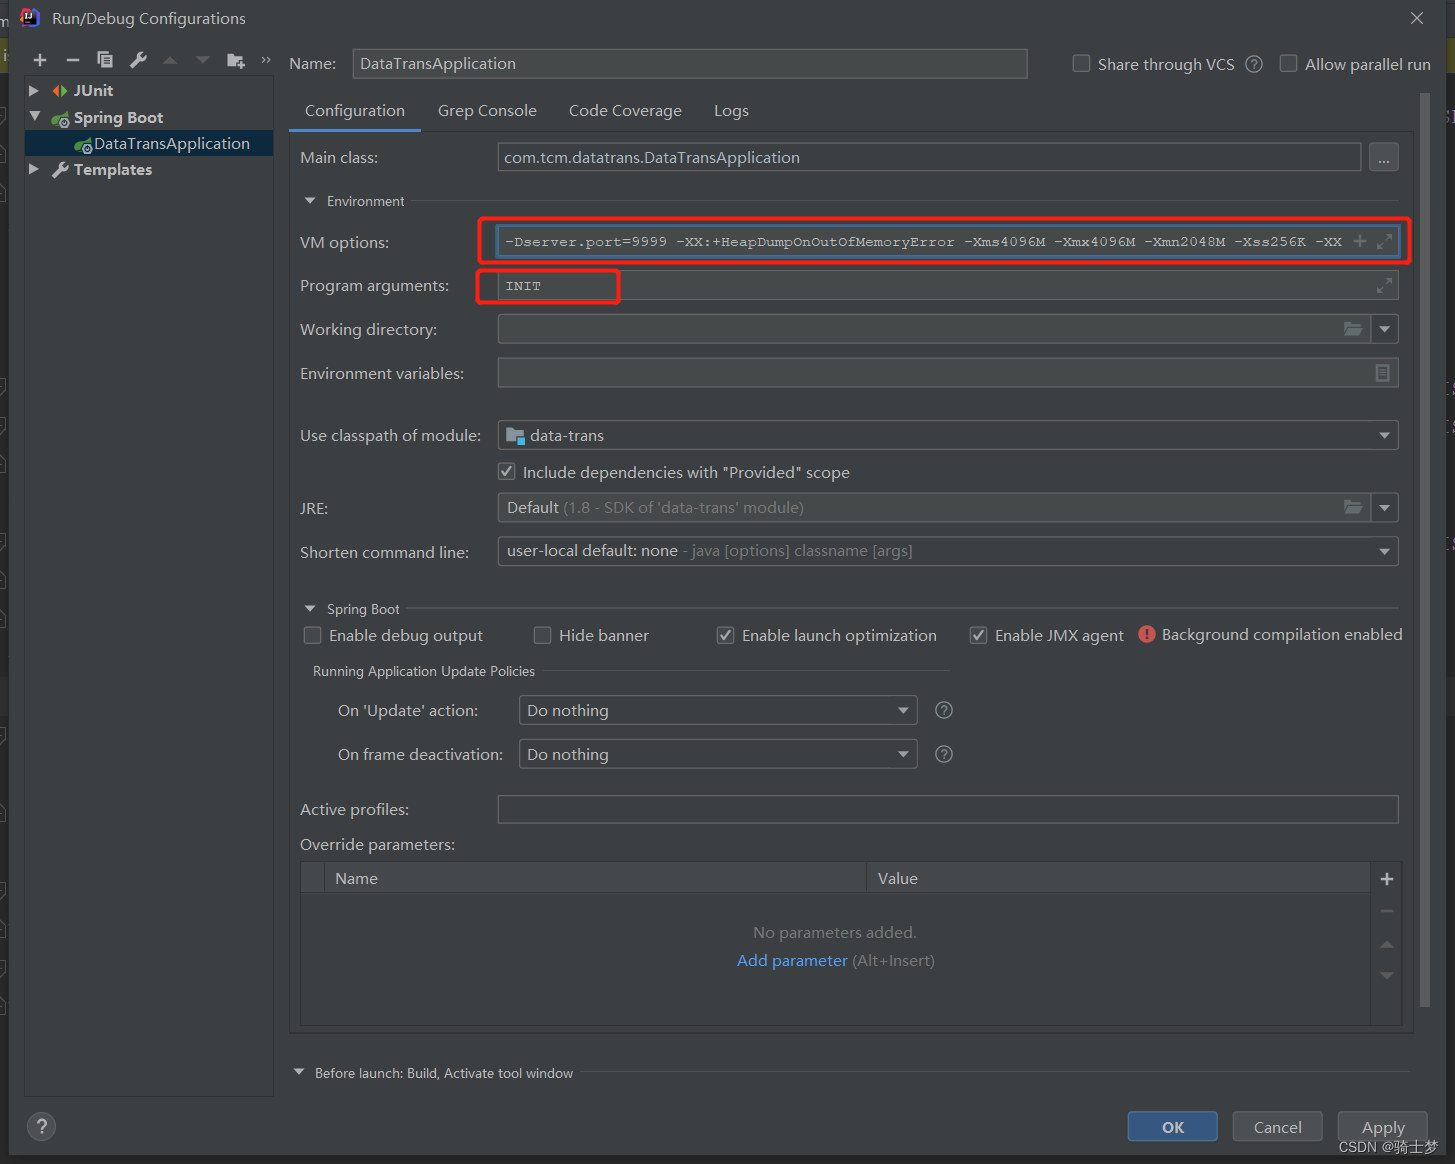The image size is (1455, 1164).
Task: Click the Active profiles input field
Action: (x=948, y=809)
